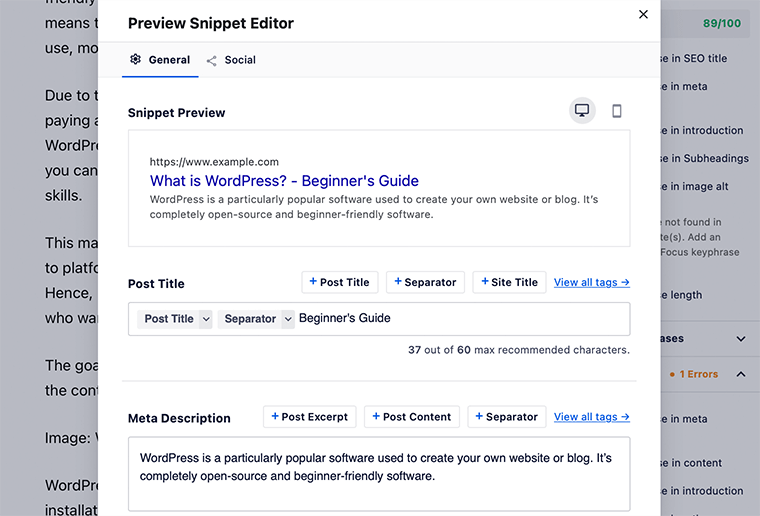Screen dimensions: 760x516
Task: Insert Post Content into Meta Description
Action: (411, 417)
